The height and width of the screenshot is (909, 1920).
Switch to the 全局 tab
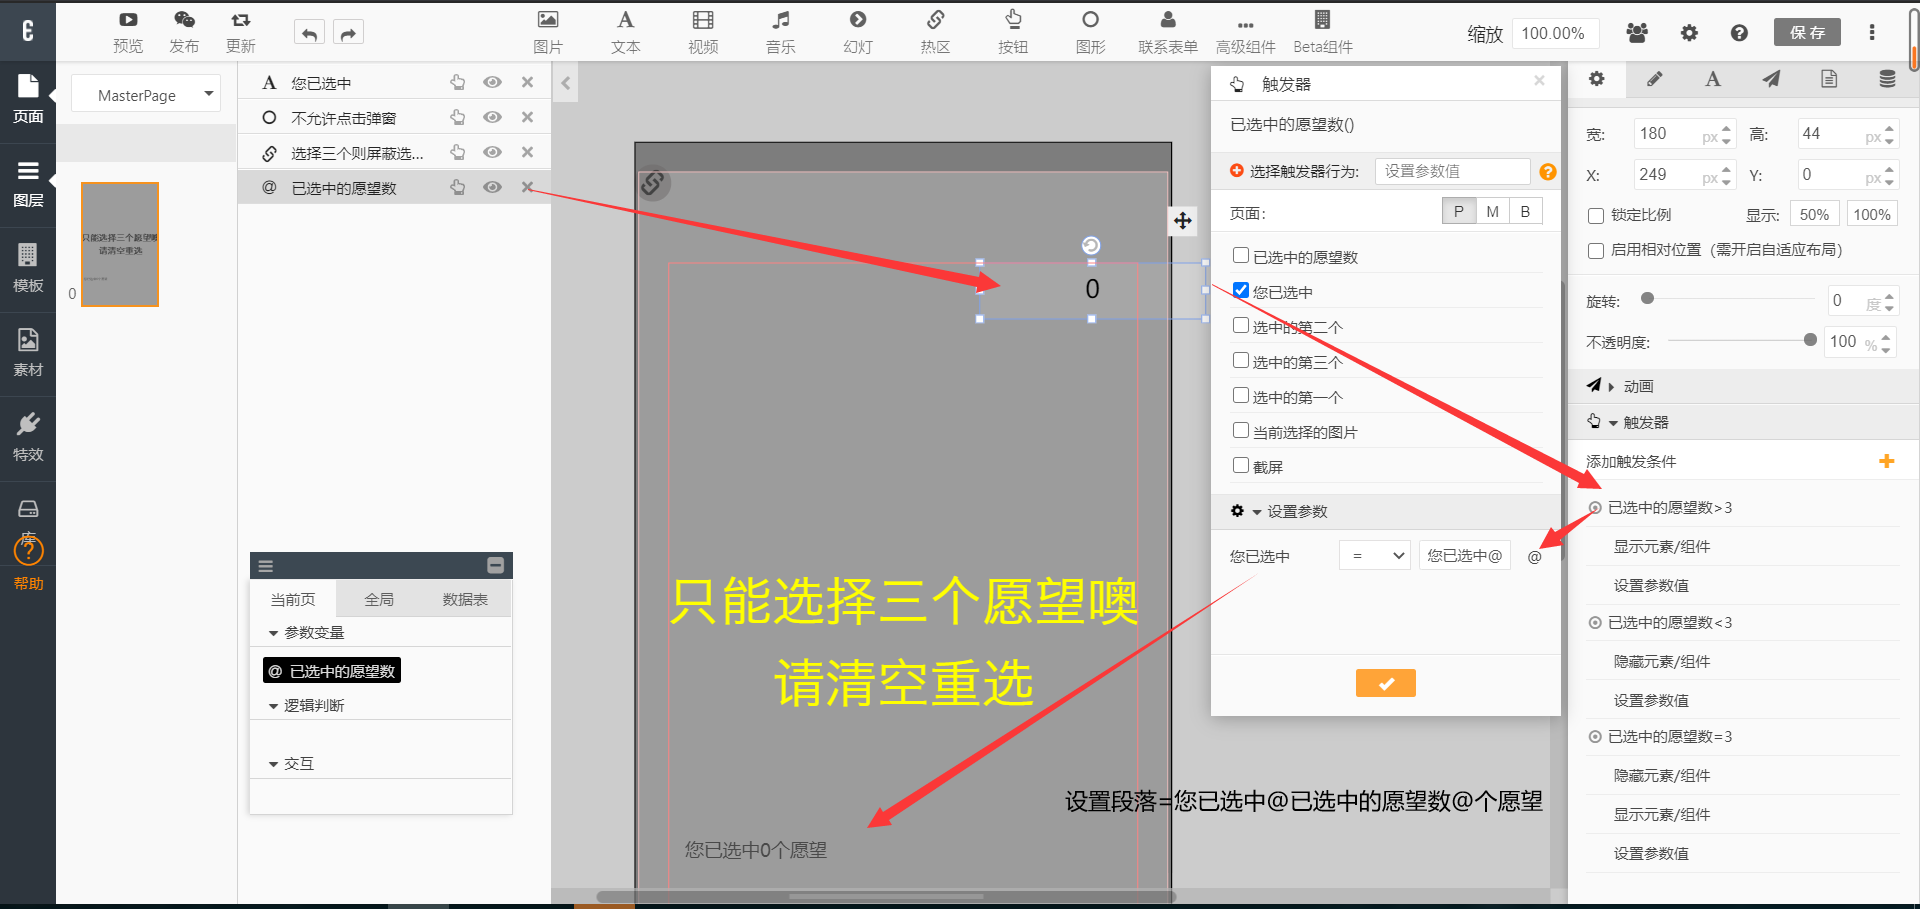379,599
